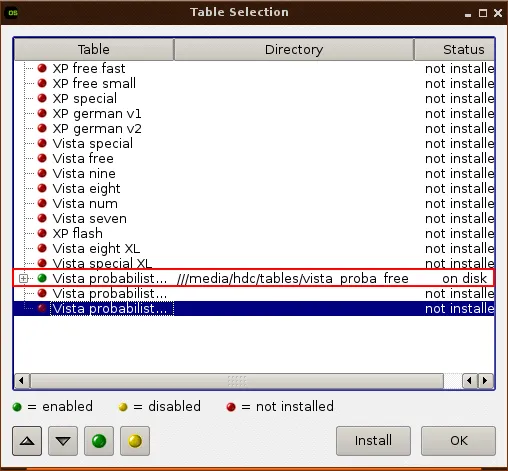Disable table with the yellow ball button
The width and height of the screenshot is (508, 471).
135,441
